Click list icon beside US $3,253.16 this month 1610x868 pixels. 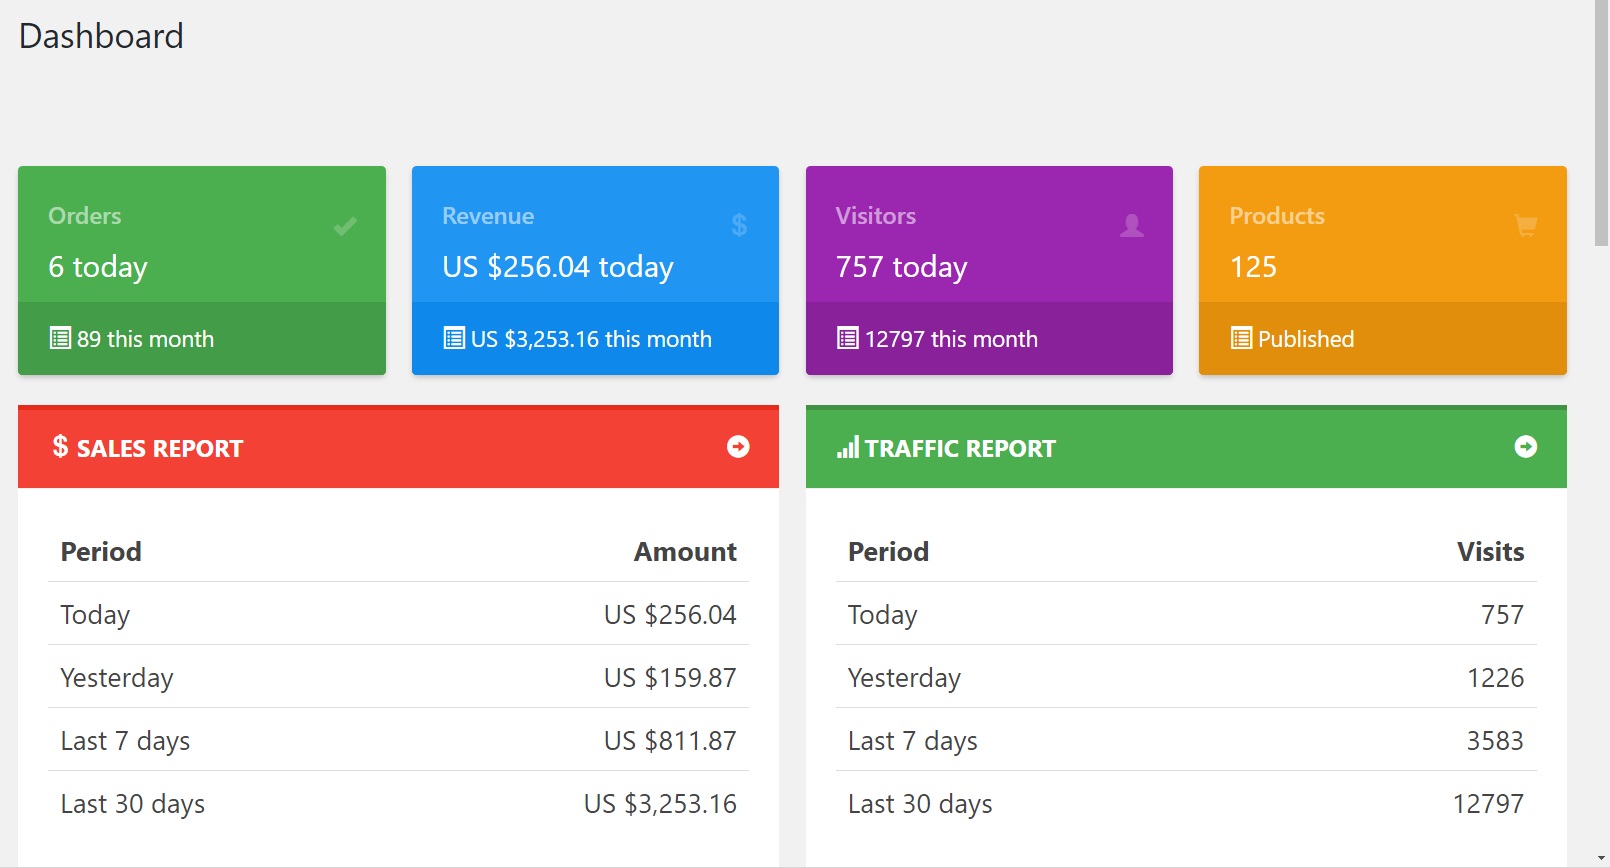(454, 339)
